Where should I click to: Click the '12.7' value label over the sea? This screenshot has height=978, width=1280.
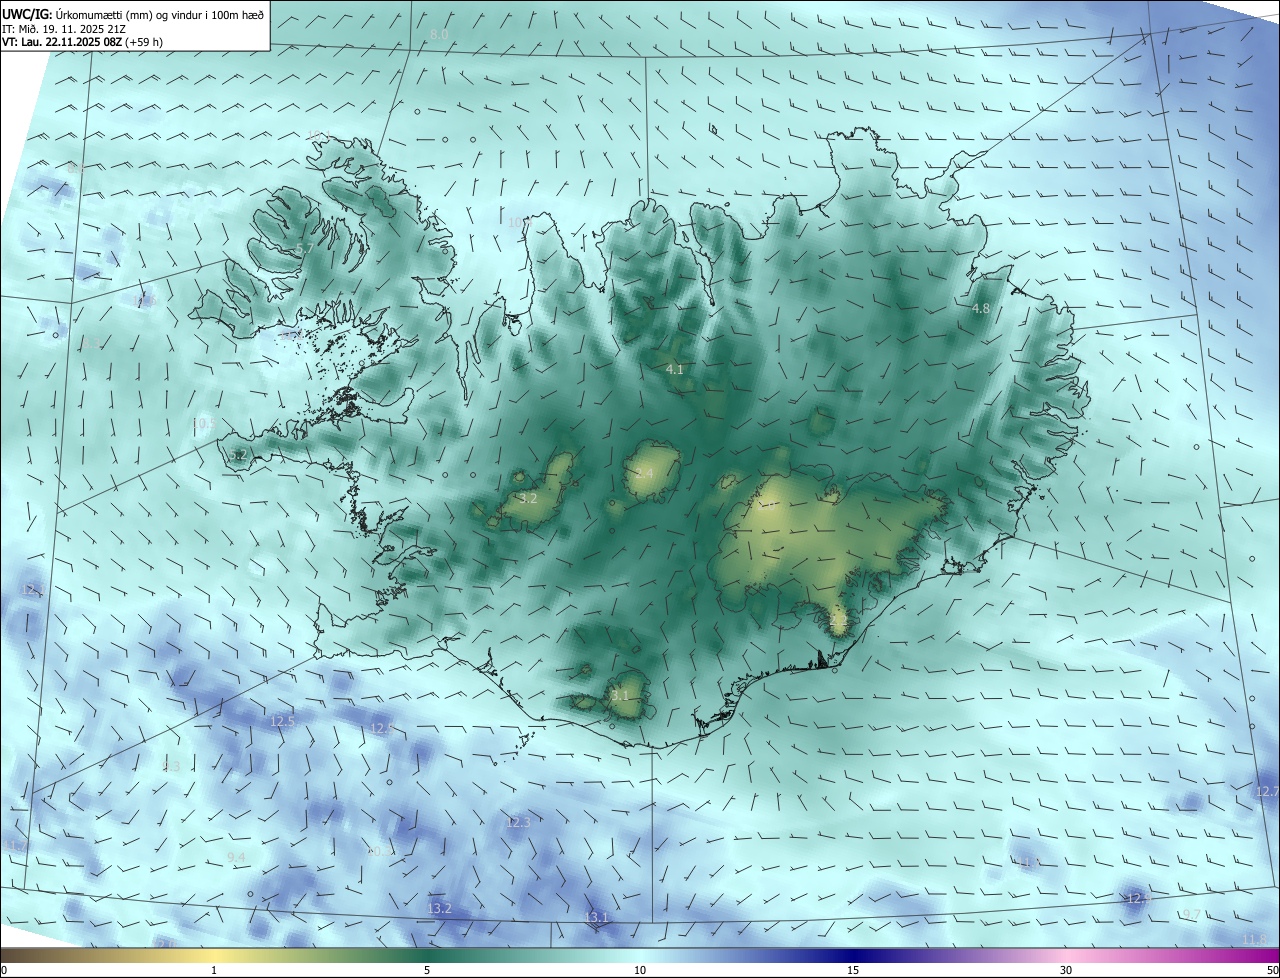click(1266, 791)
